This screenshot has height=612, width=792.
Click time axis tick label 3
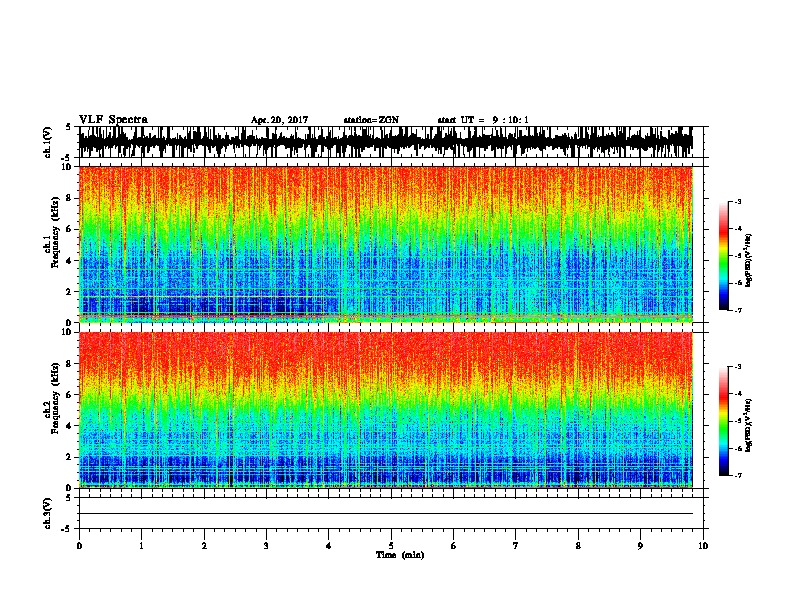point(266,546)
